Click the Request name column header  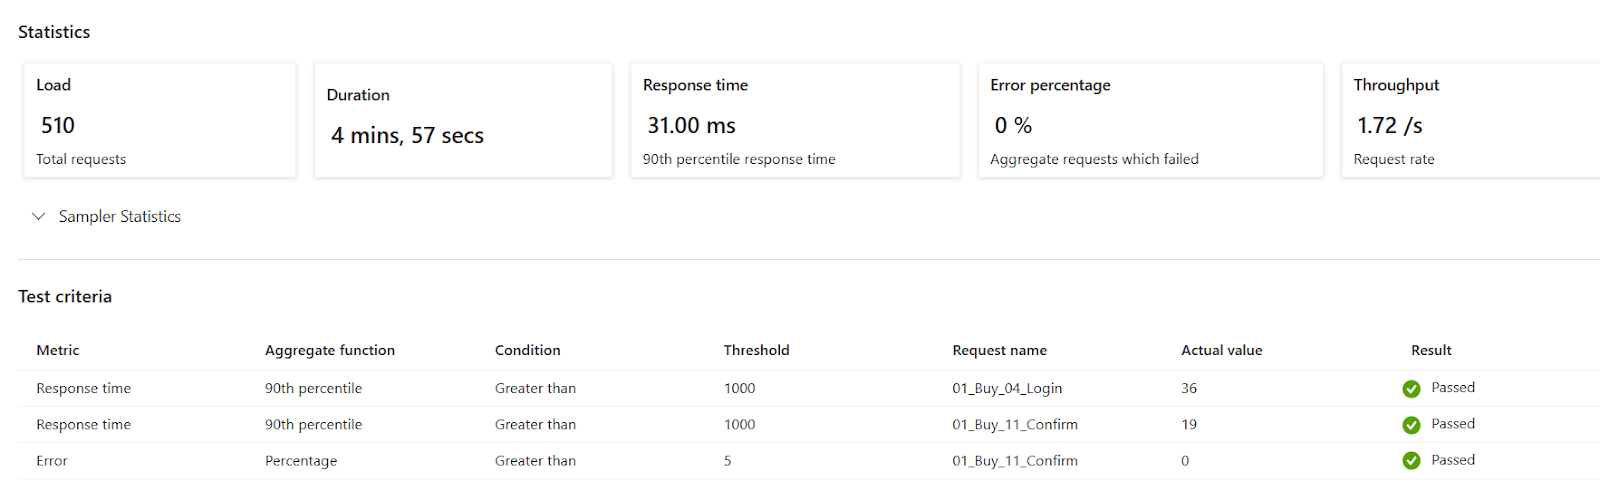click(x=1000, y=350)
